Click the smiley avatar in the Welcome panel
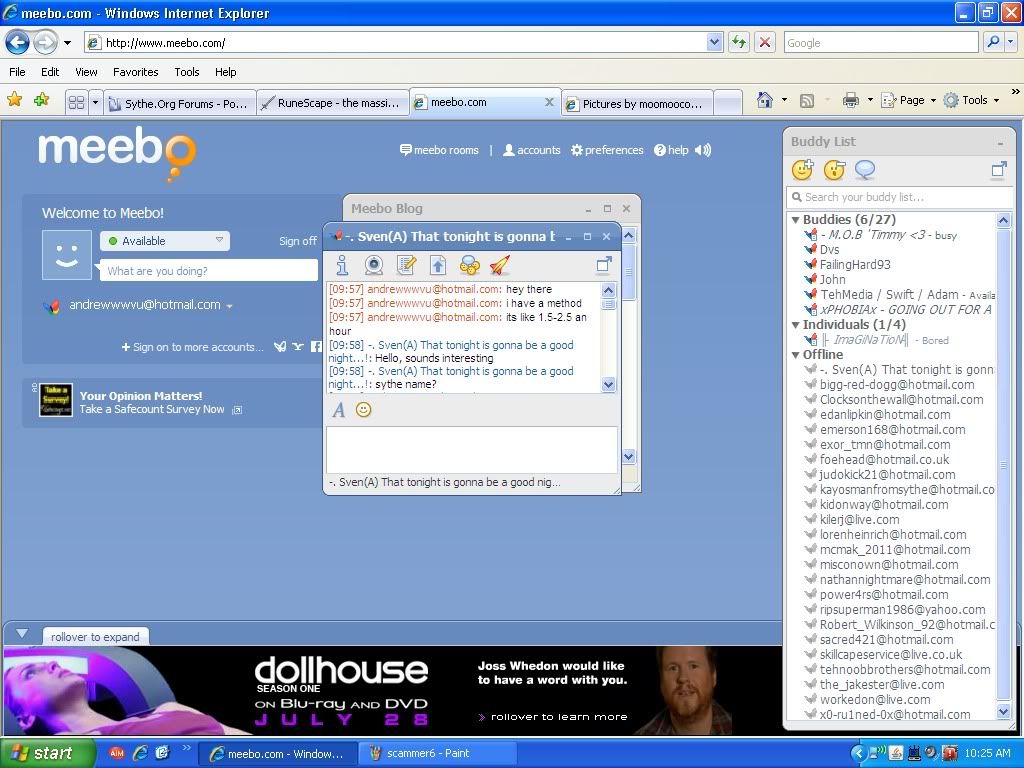Screen dimensions: 1024x768 tap(67, 255)
